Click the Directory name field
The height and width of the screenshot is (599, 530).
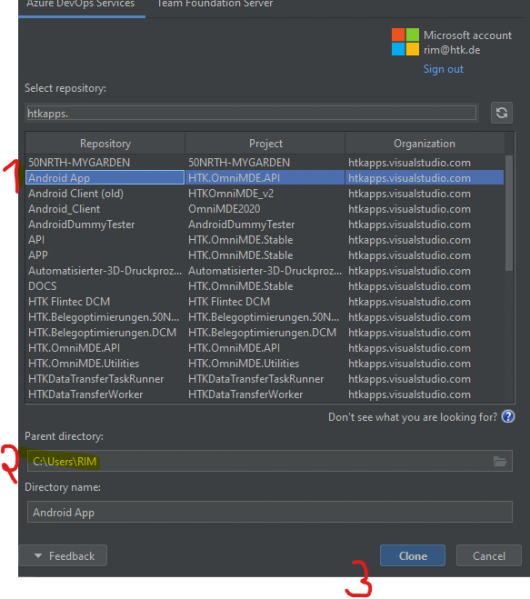[269, 512]
